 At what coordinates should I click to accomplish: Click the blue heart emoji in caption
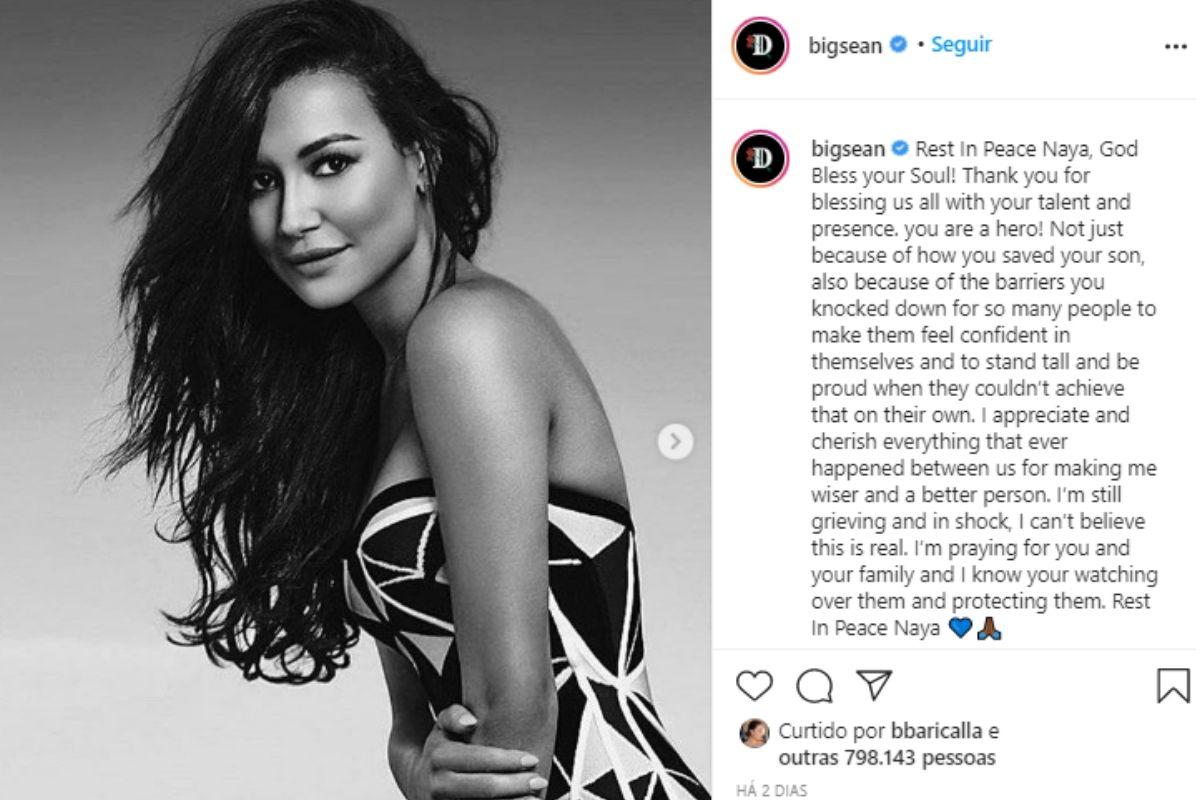click(x=957, y=630)
